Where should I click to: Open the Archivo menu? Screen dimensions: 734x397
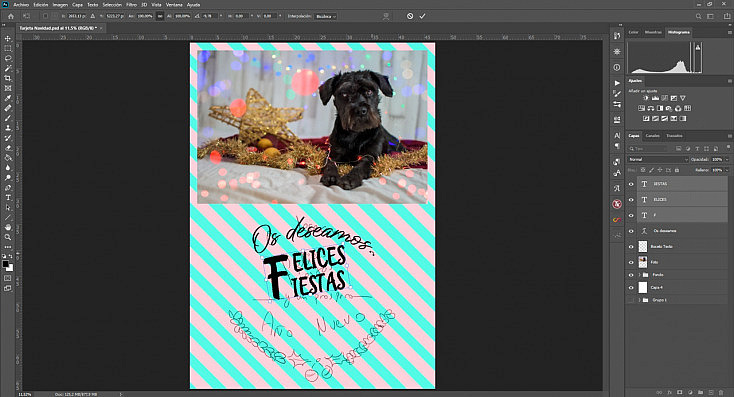(x=21, y=5)
